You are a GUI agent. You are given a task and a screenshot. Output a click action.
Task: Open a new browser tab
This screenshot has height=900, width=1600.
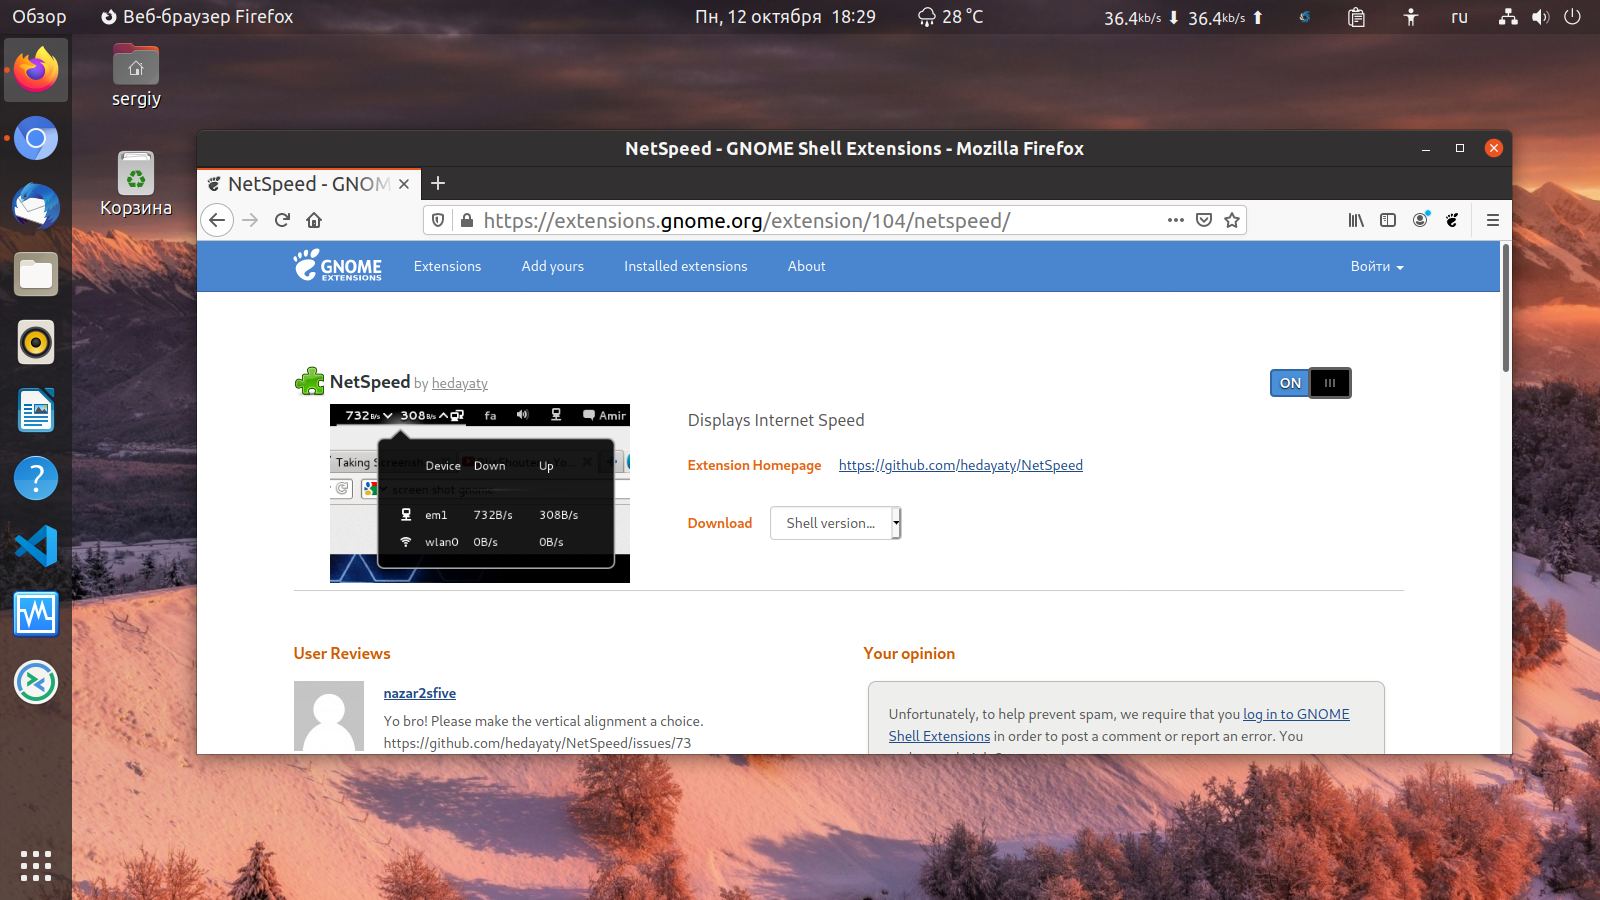coord(438,183)
